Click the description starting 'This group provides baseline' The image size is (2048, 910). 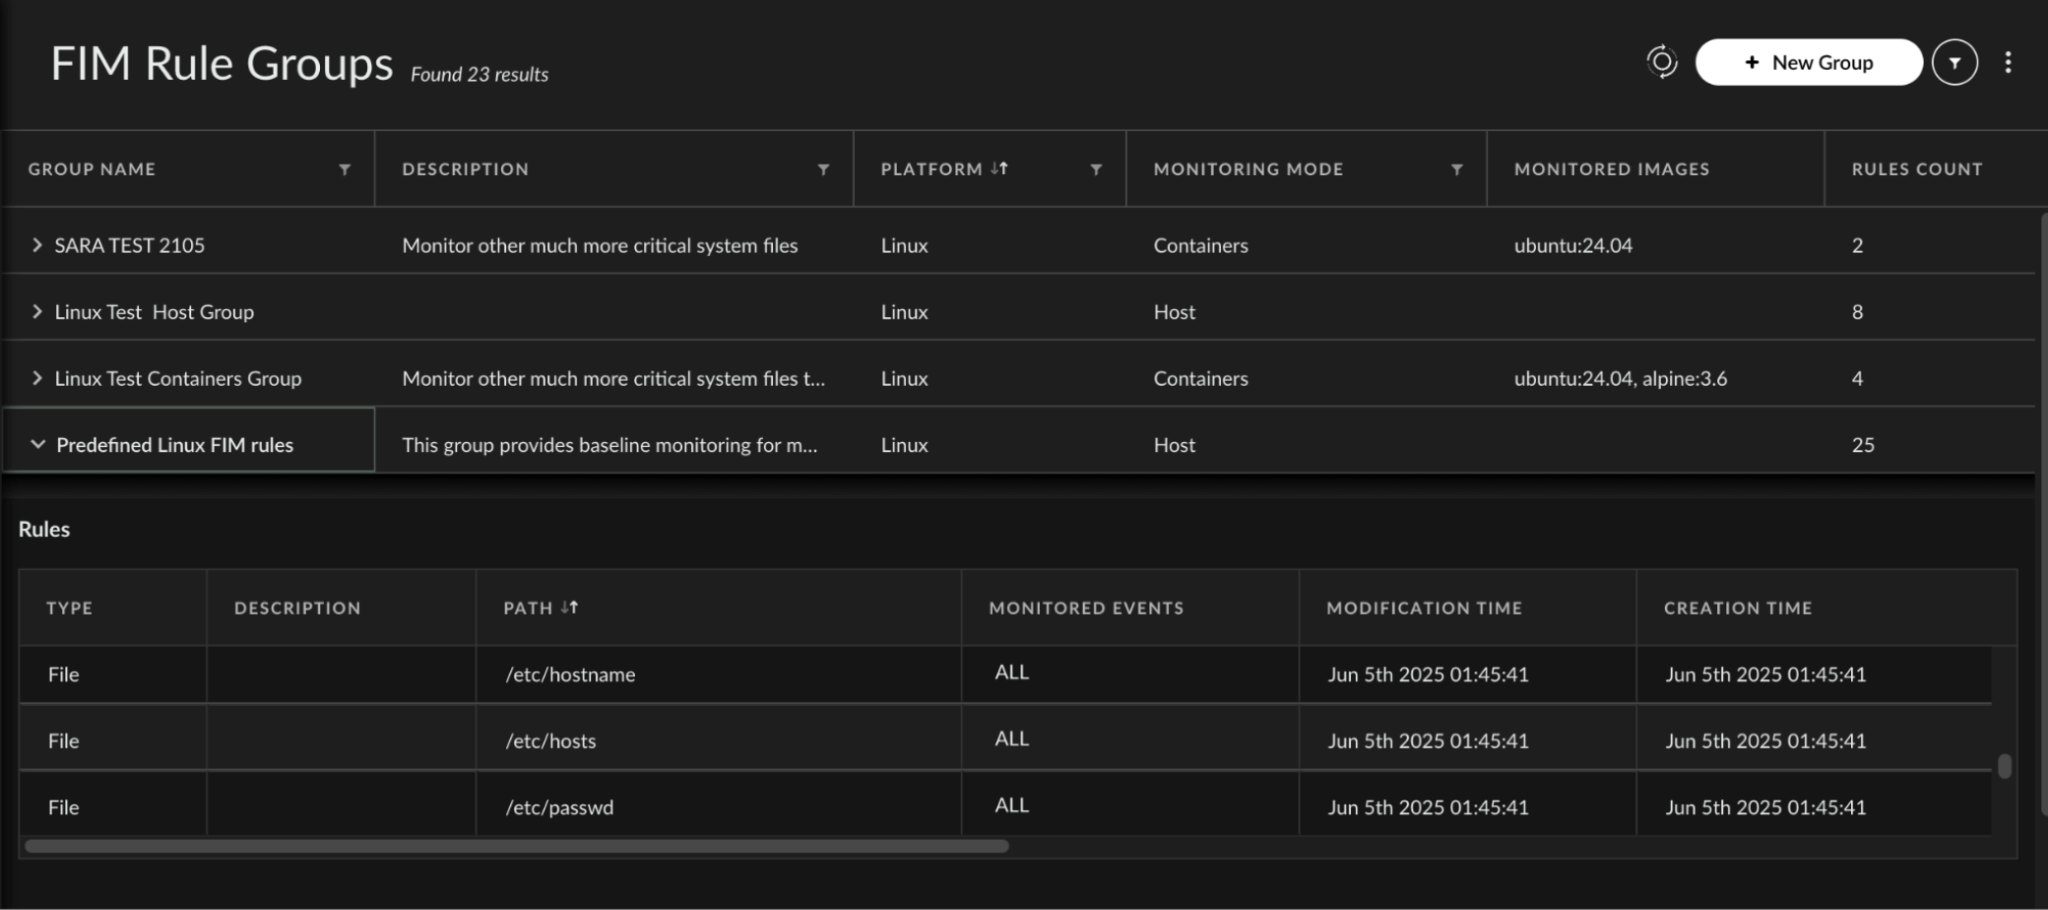[x=610, y=445]
